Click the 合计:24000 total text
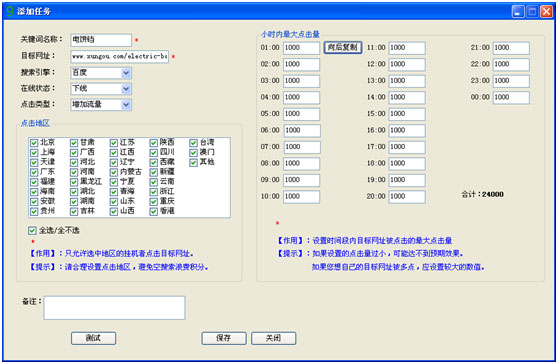This screenshot has height=364, width=558. pos(482,194)
